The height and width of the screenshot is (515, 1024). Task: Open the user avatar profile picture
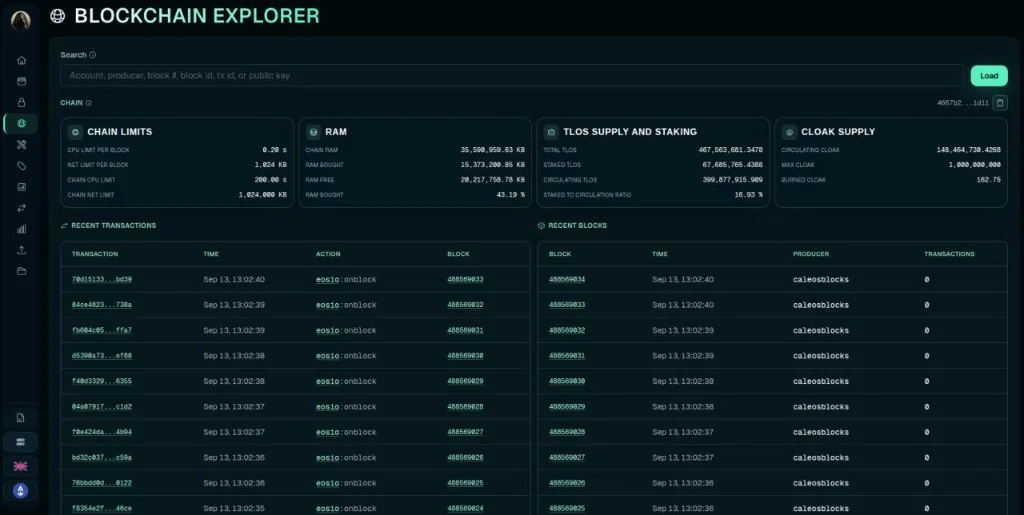click(20, 20)
